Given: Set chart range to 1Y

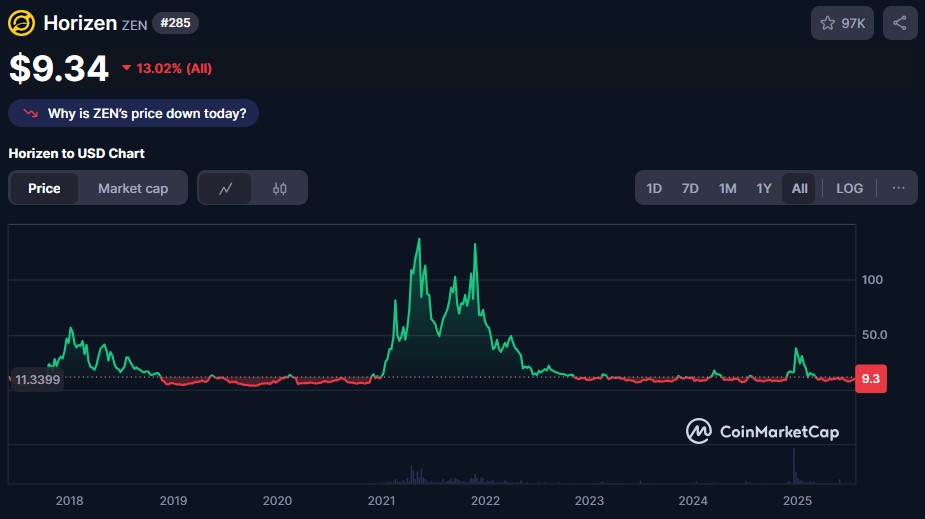Looking at the screenshot, I should [x=764, y=188].
